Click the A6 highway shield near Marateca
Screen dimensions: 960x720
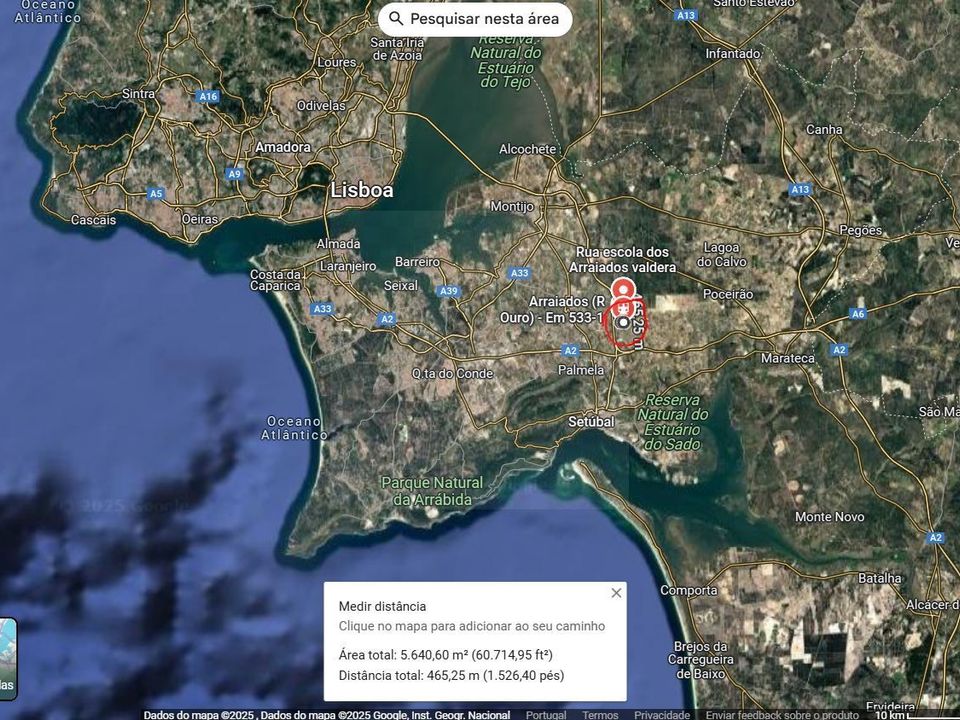click(858, 314)
